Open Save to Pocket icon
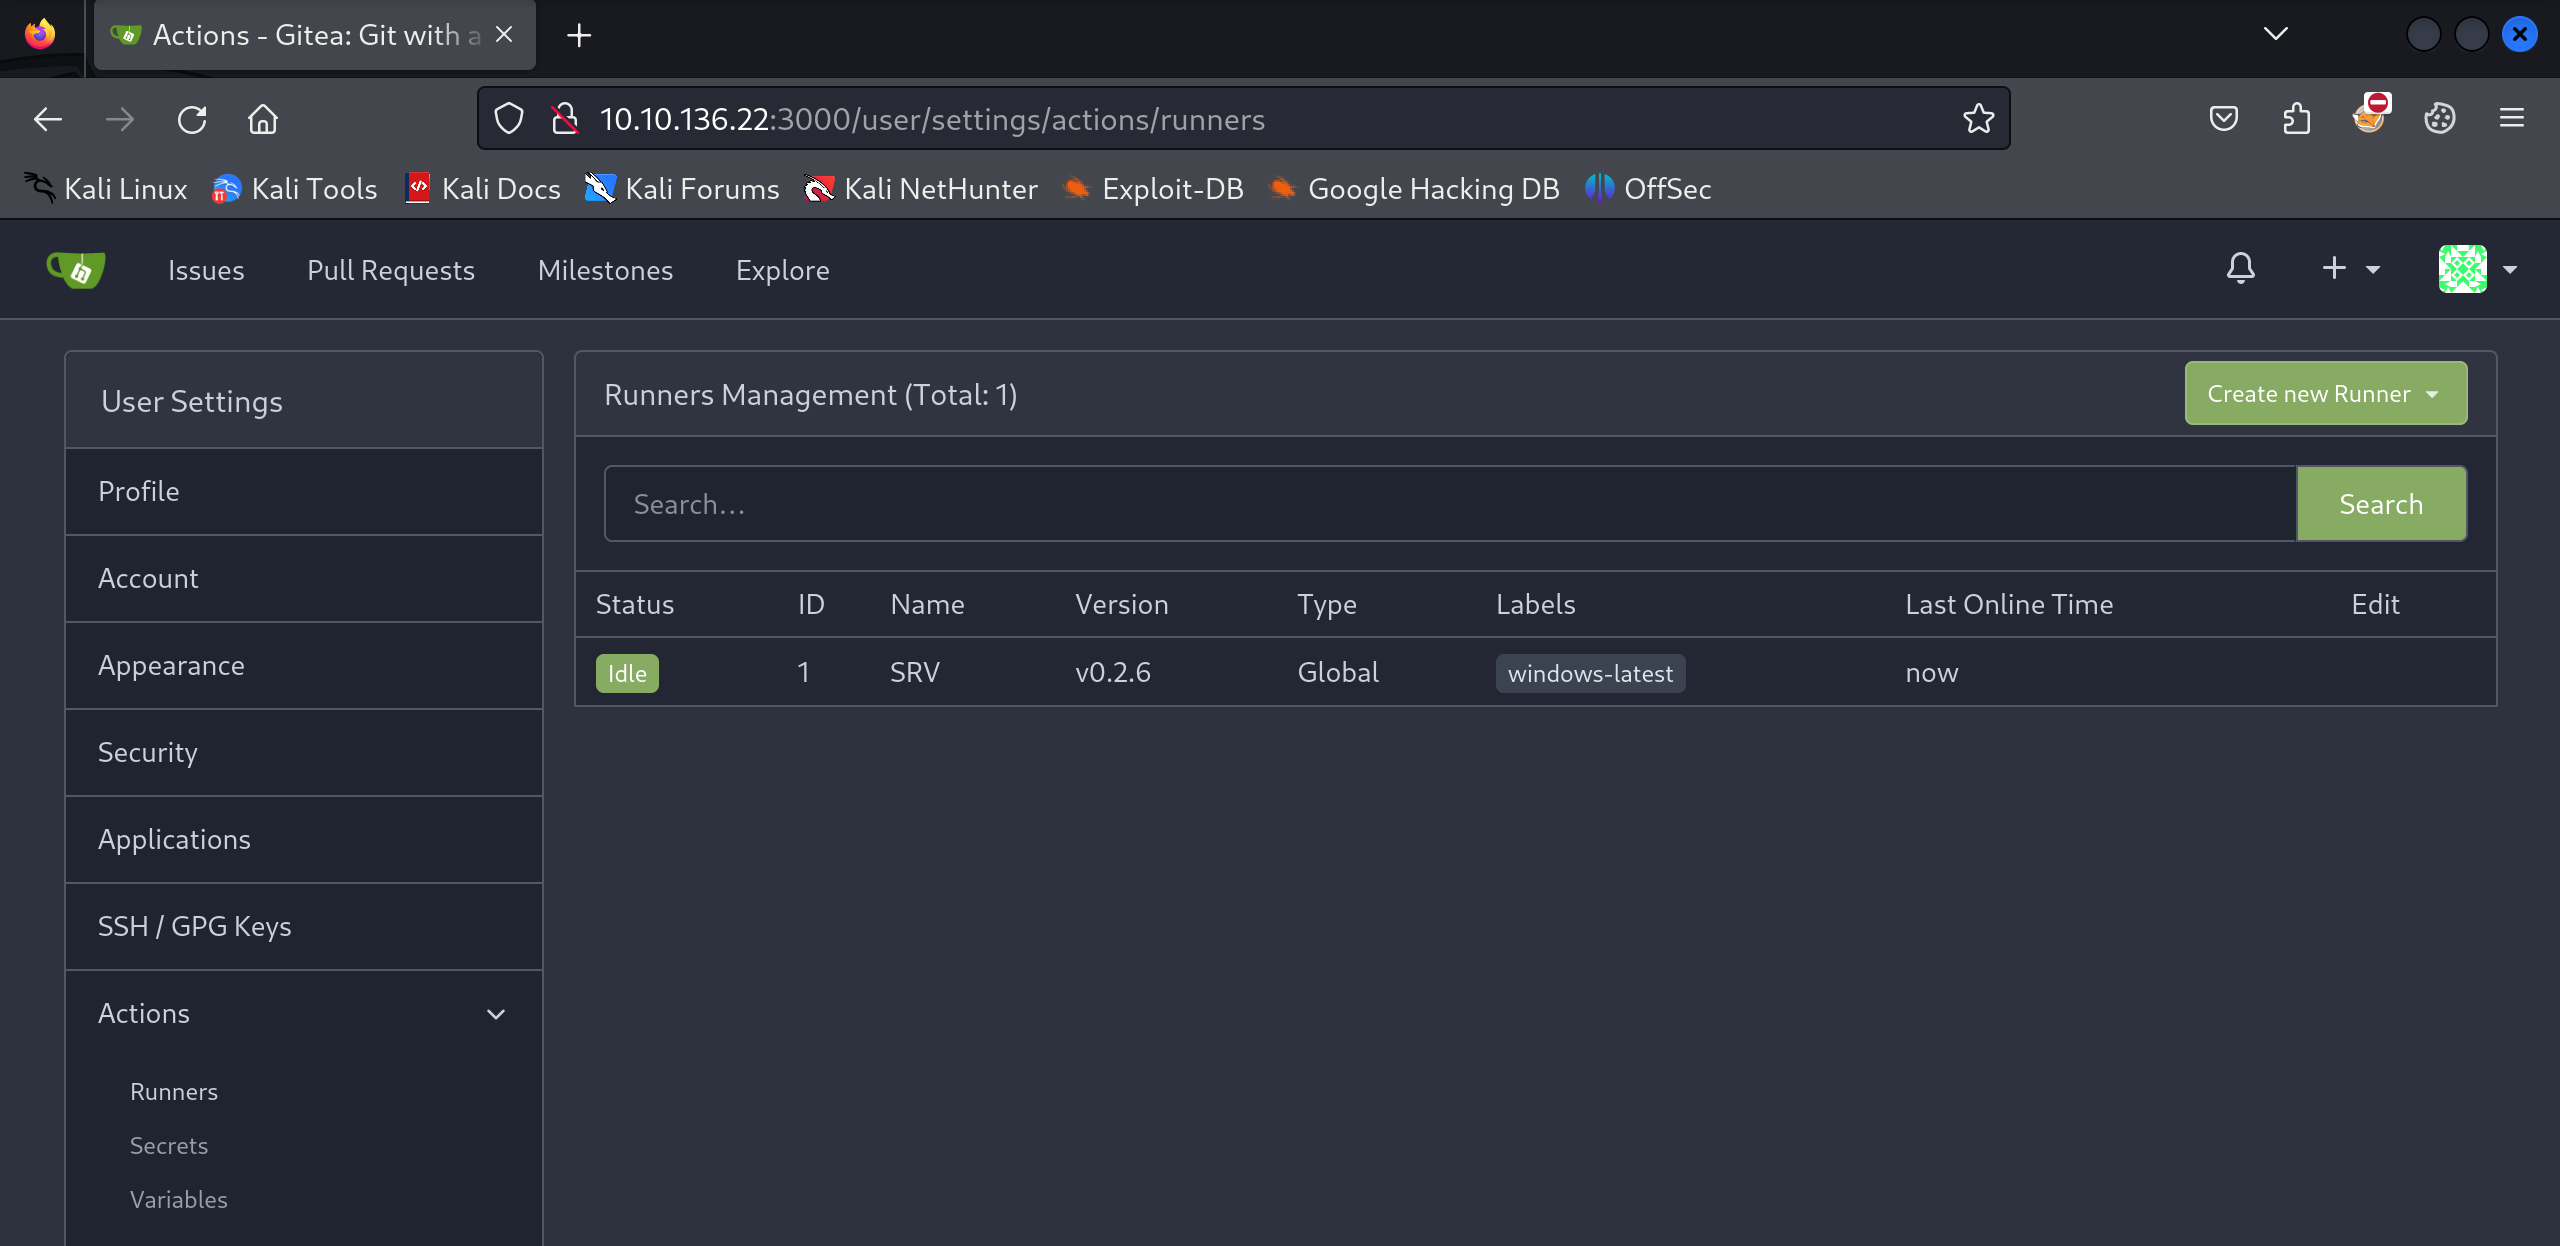2560x1246 pixels. pyautogui.click(x=2223, y=119)
